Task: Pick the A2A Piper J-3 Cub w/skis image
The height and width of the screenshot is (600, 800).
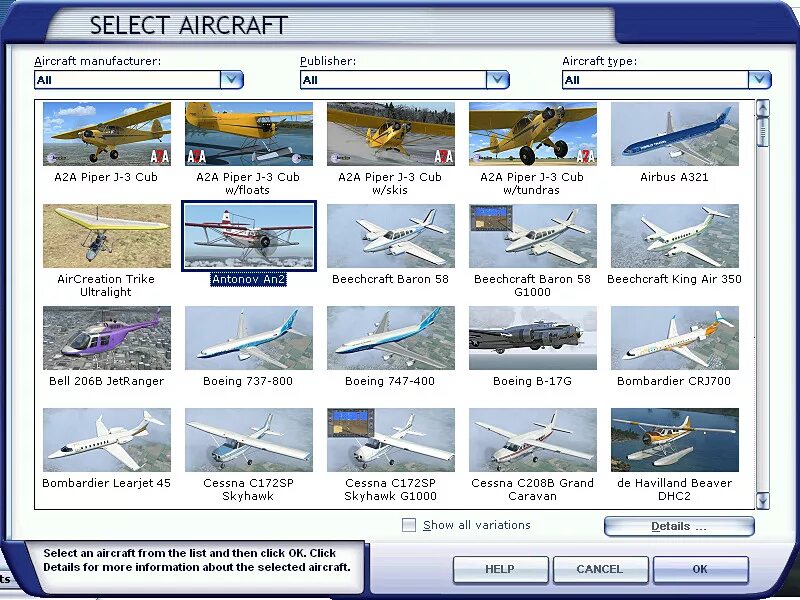Action: pyautogui.click(x=391, y=134)
